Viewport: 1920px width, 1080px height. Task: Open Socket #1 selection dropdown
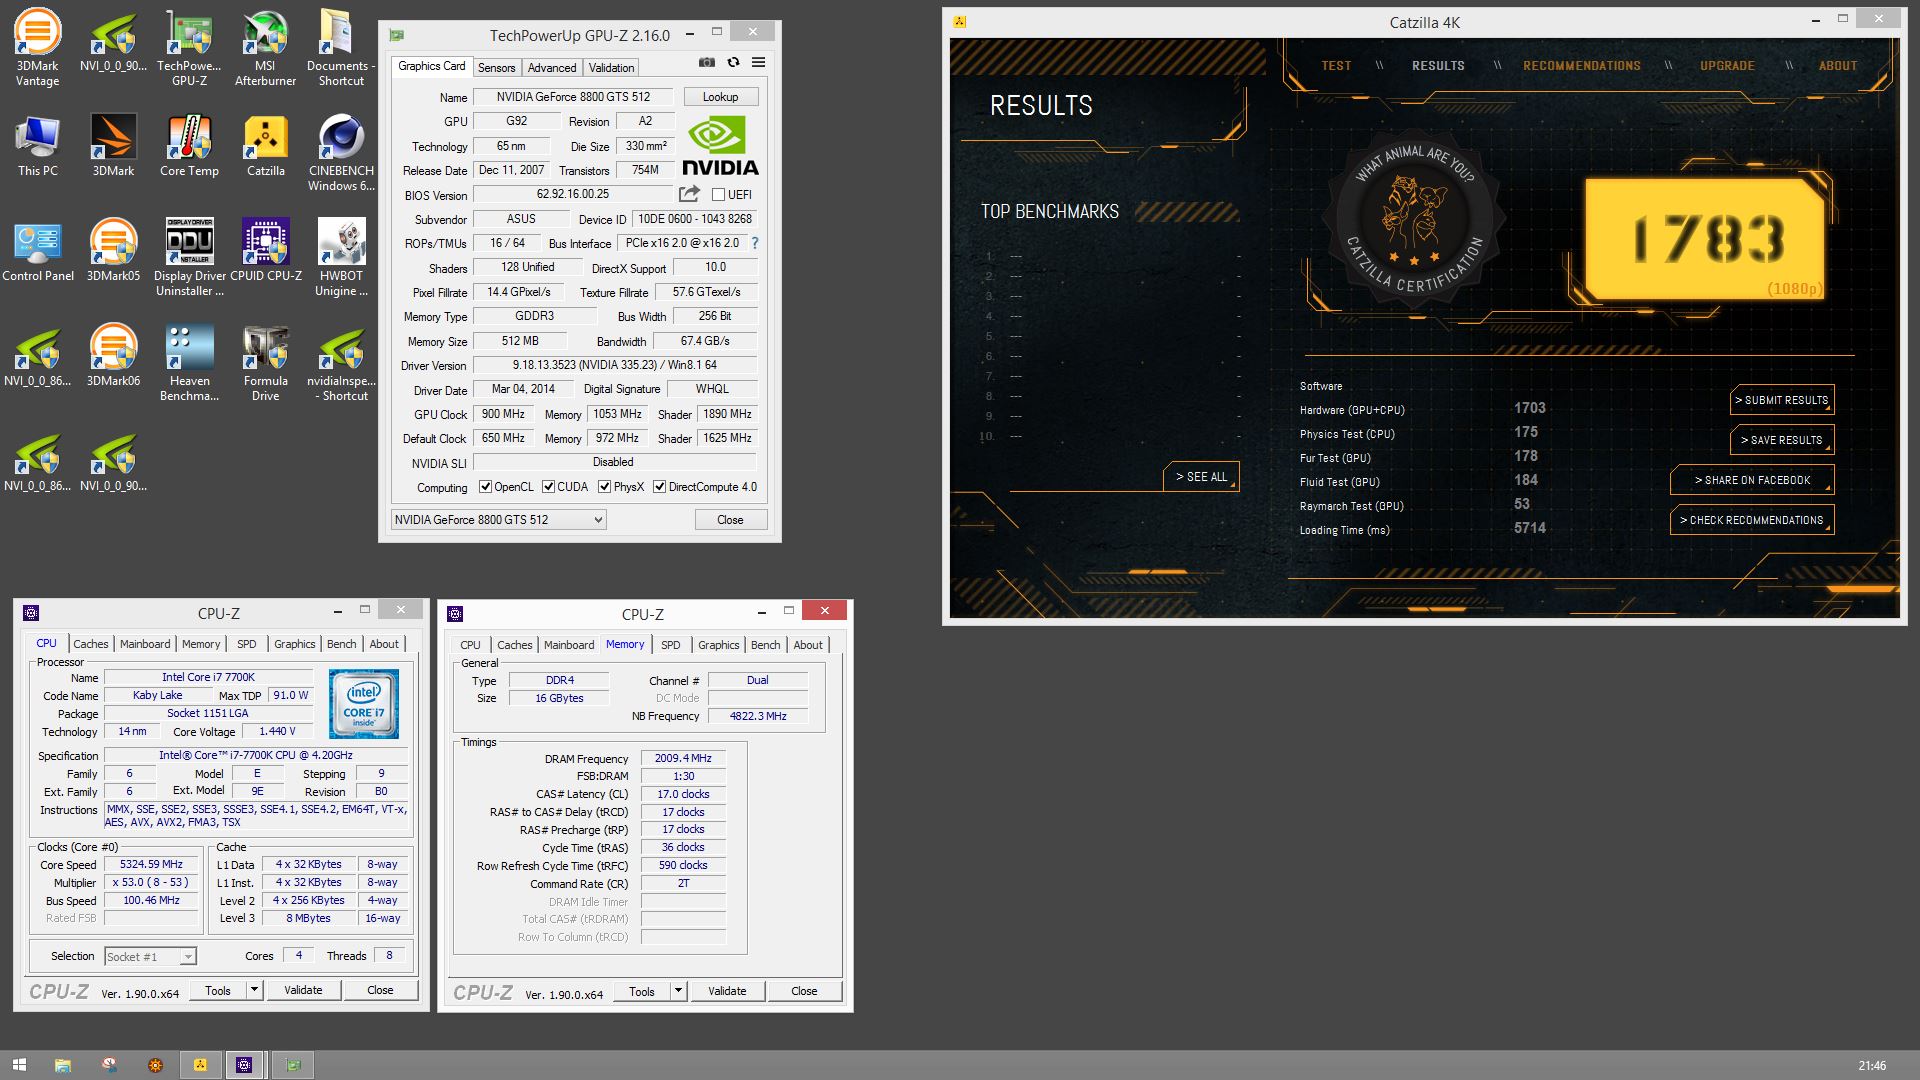[x=150, y=957]
